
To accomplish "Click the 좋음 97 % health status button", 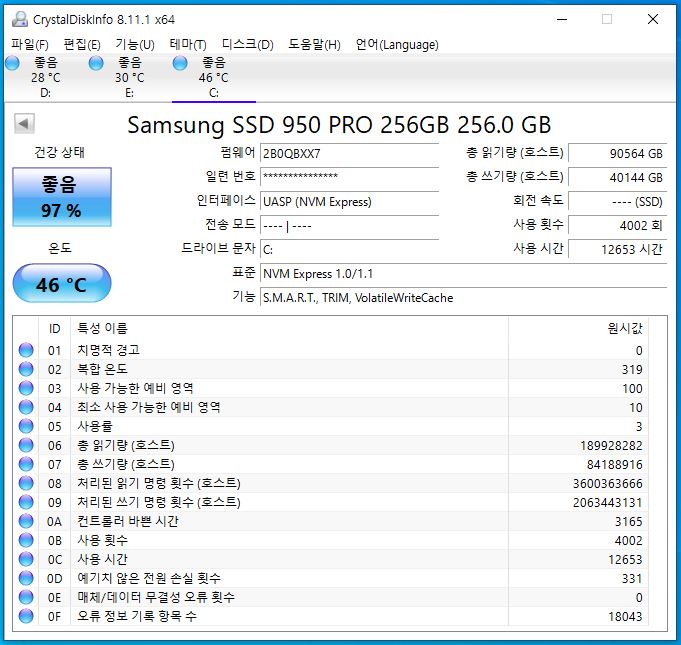I will [x=62, y=197].
